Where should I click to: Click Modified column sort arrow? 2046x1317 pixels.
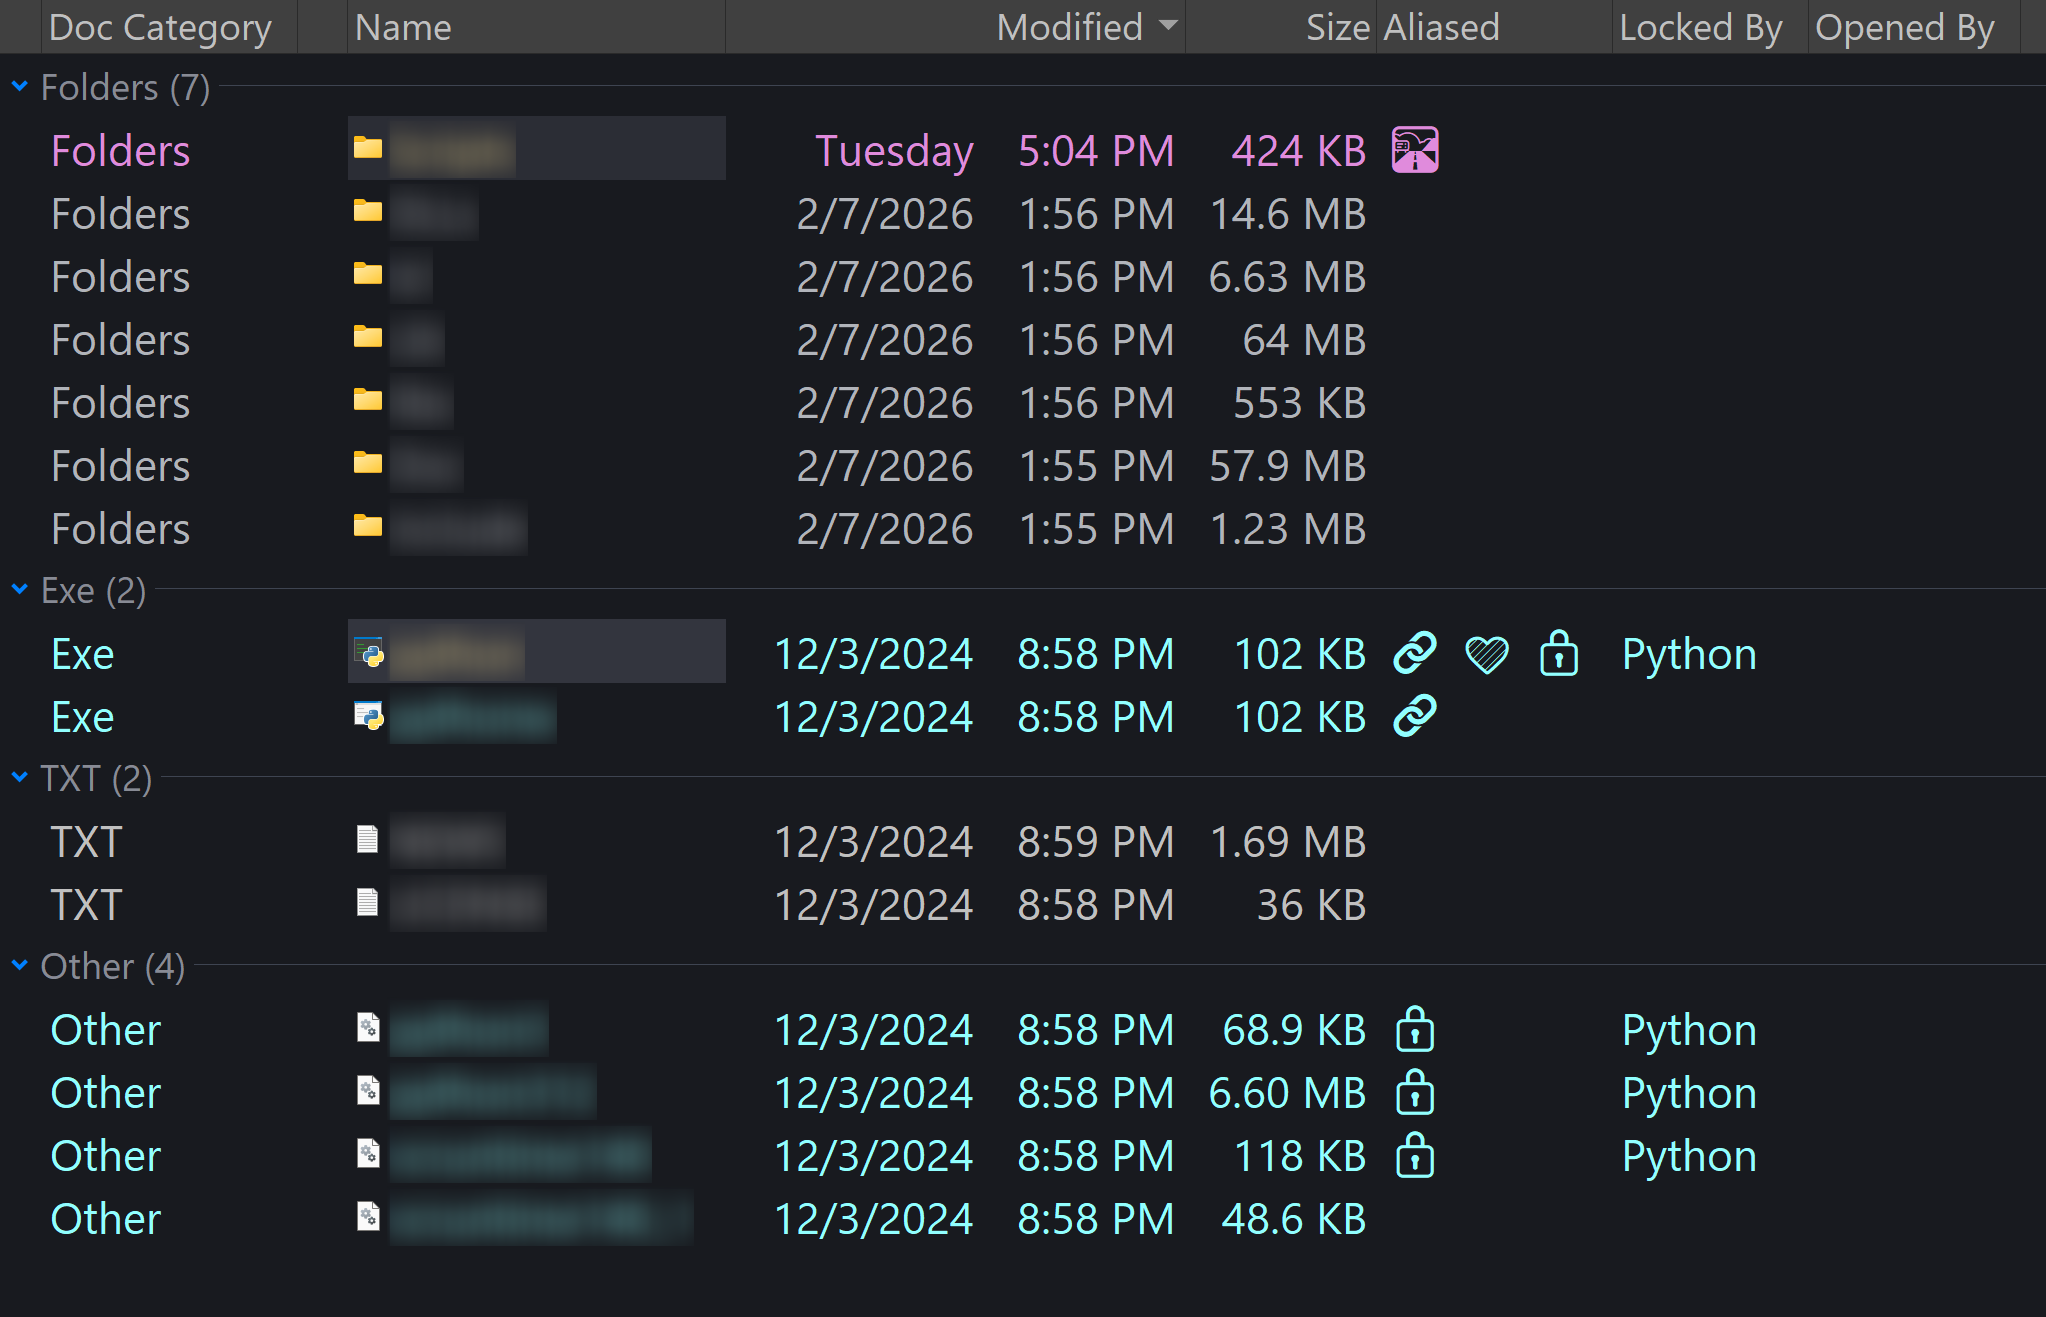(x=1168, y=25)
